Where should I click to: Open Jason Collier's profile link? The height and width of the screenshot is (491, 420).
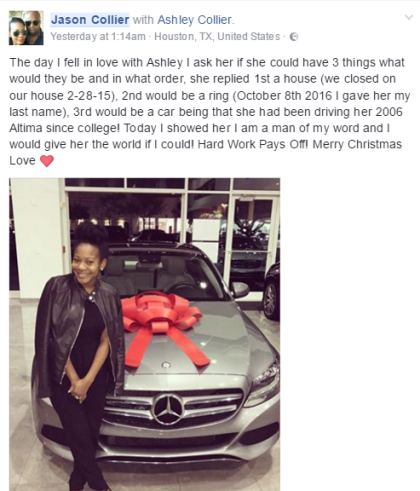90,20
